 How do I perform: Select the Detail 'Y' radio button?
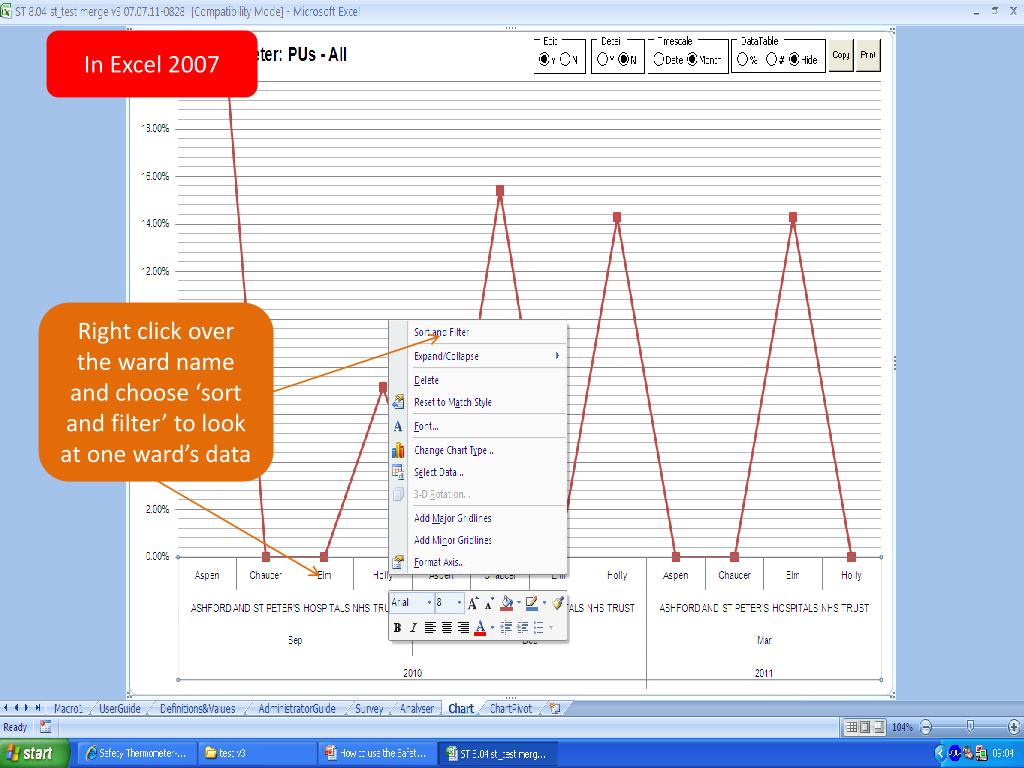(602, 59)
